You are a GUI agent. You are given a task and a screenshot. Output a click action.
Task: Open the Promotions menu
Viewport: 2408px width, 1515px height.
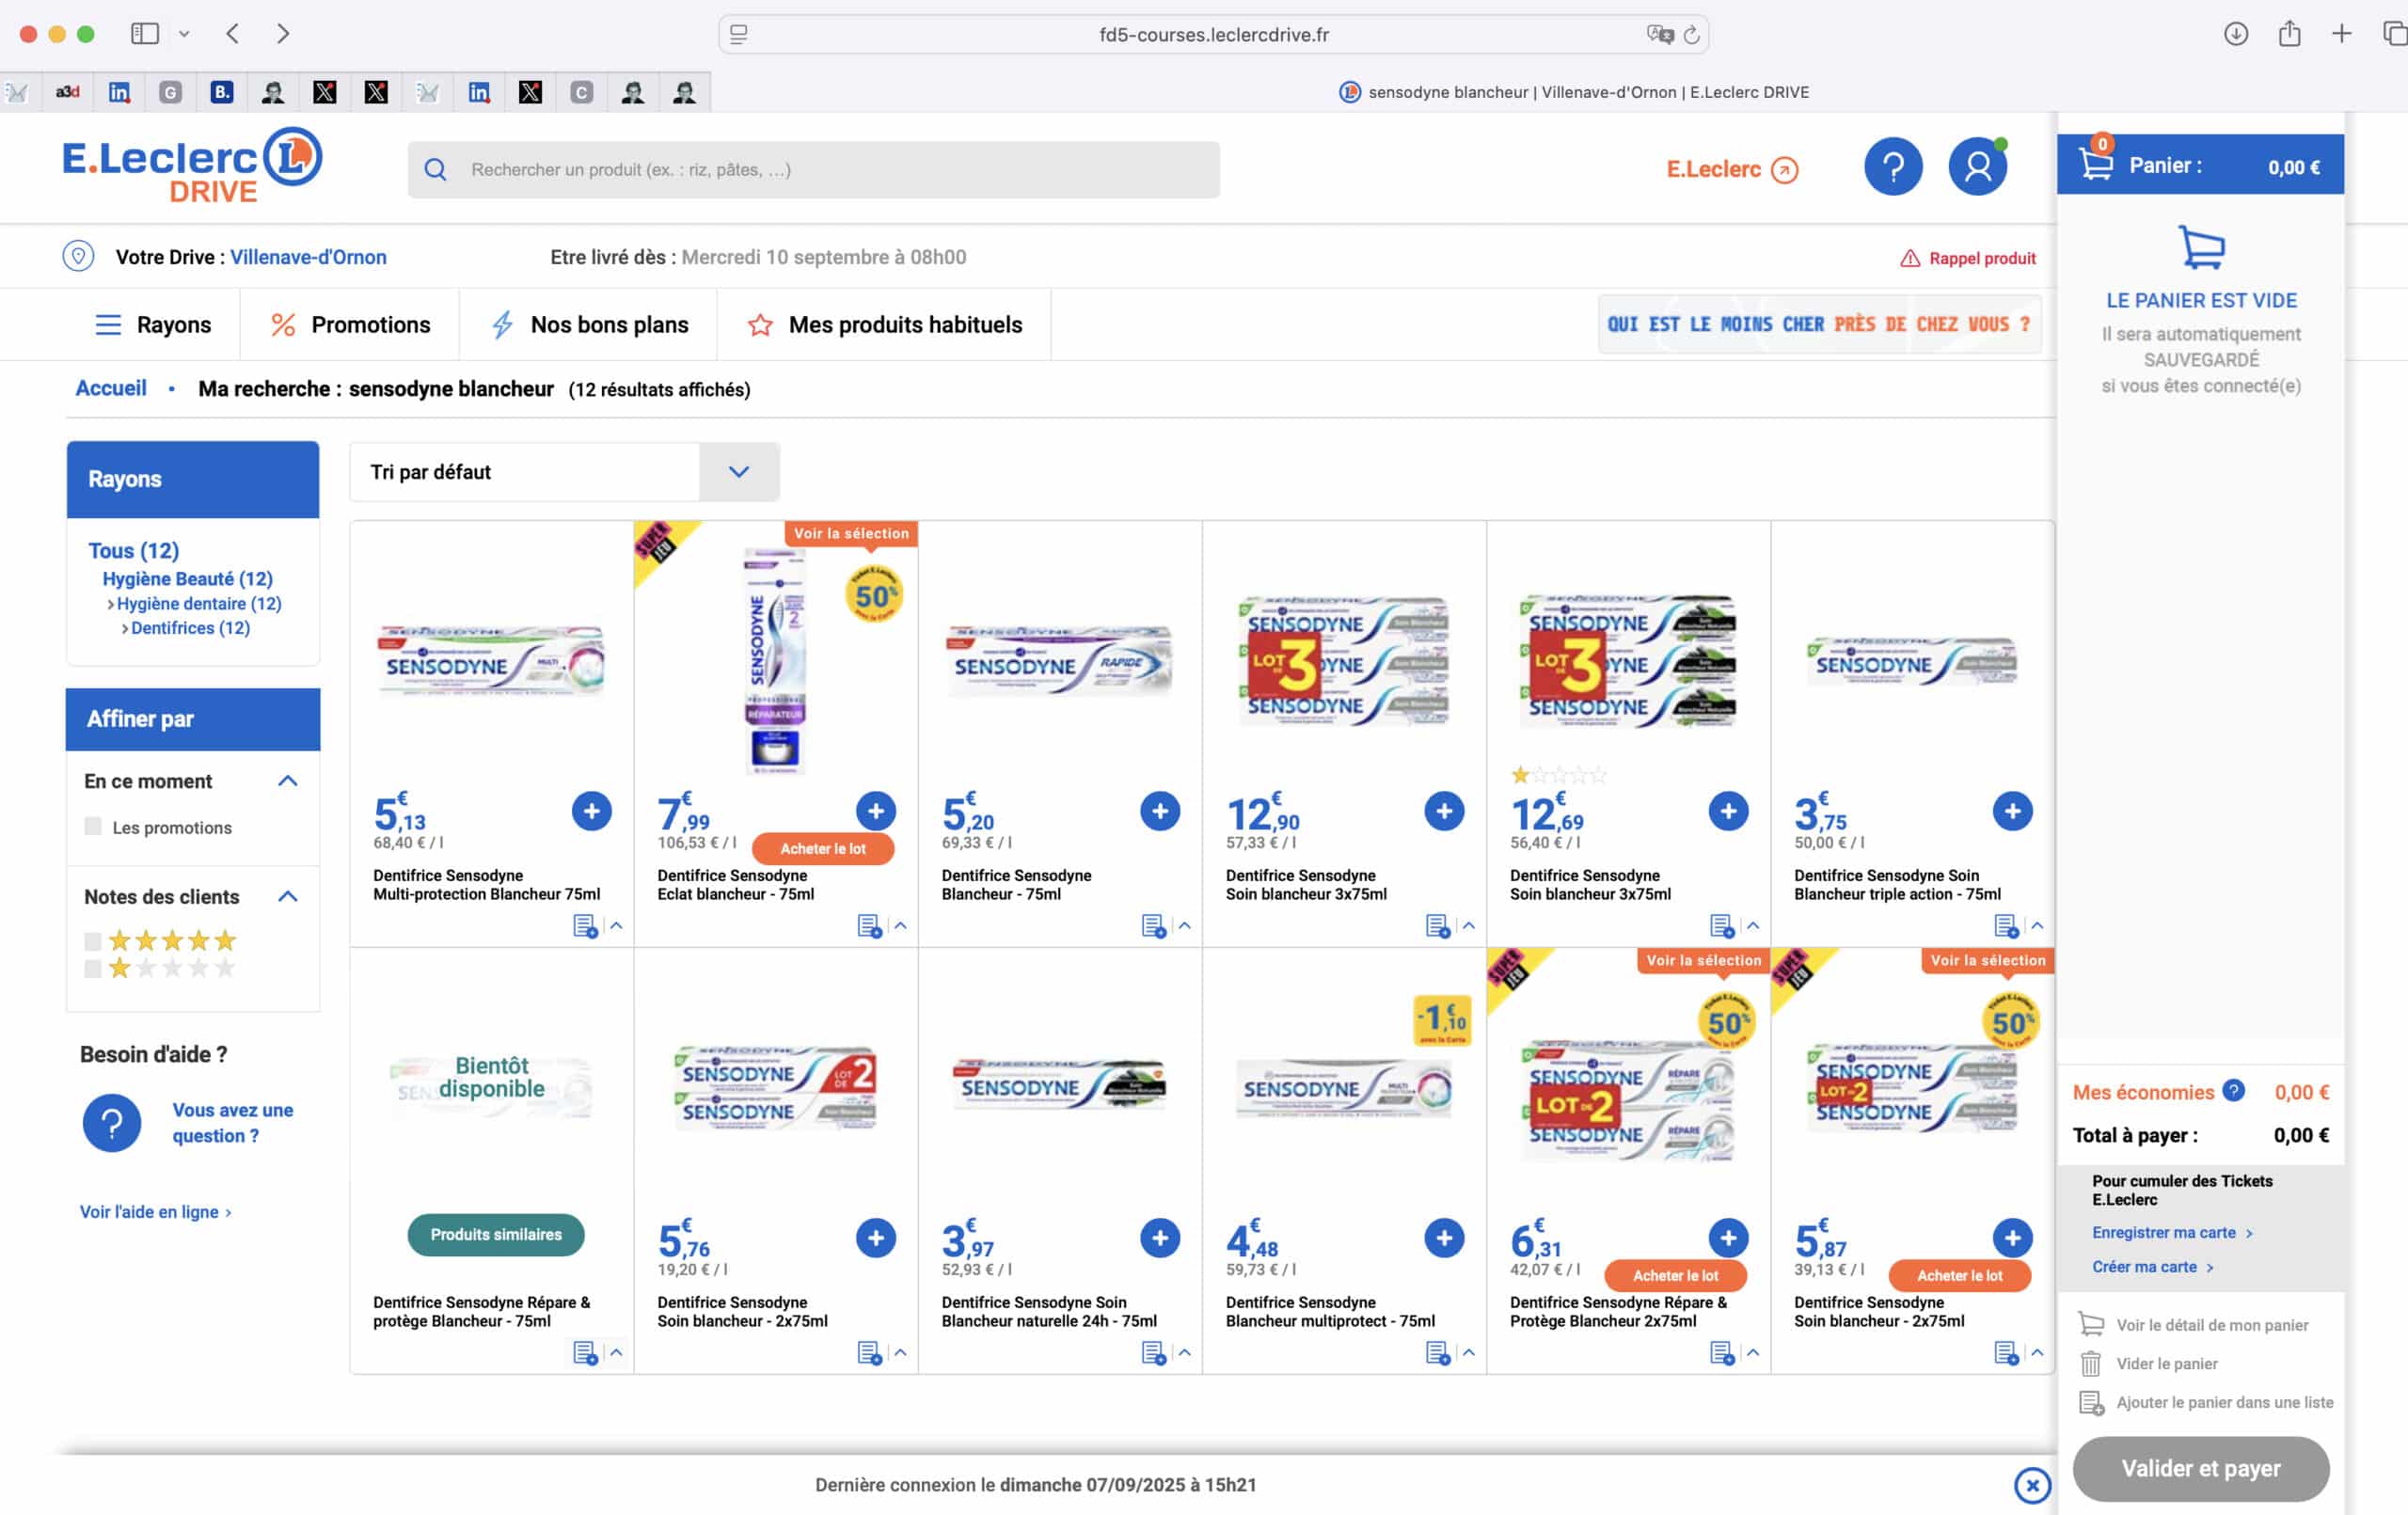350,325
